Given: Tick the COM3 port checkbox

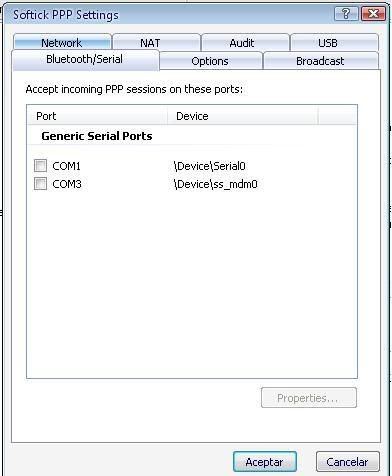Looking at the screenshot, I should [x=40, y=183].
